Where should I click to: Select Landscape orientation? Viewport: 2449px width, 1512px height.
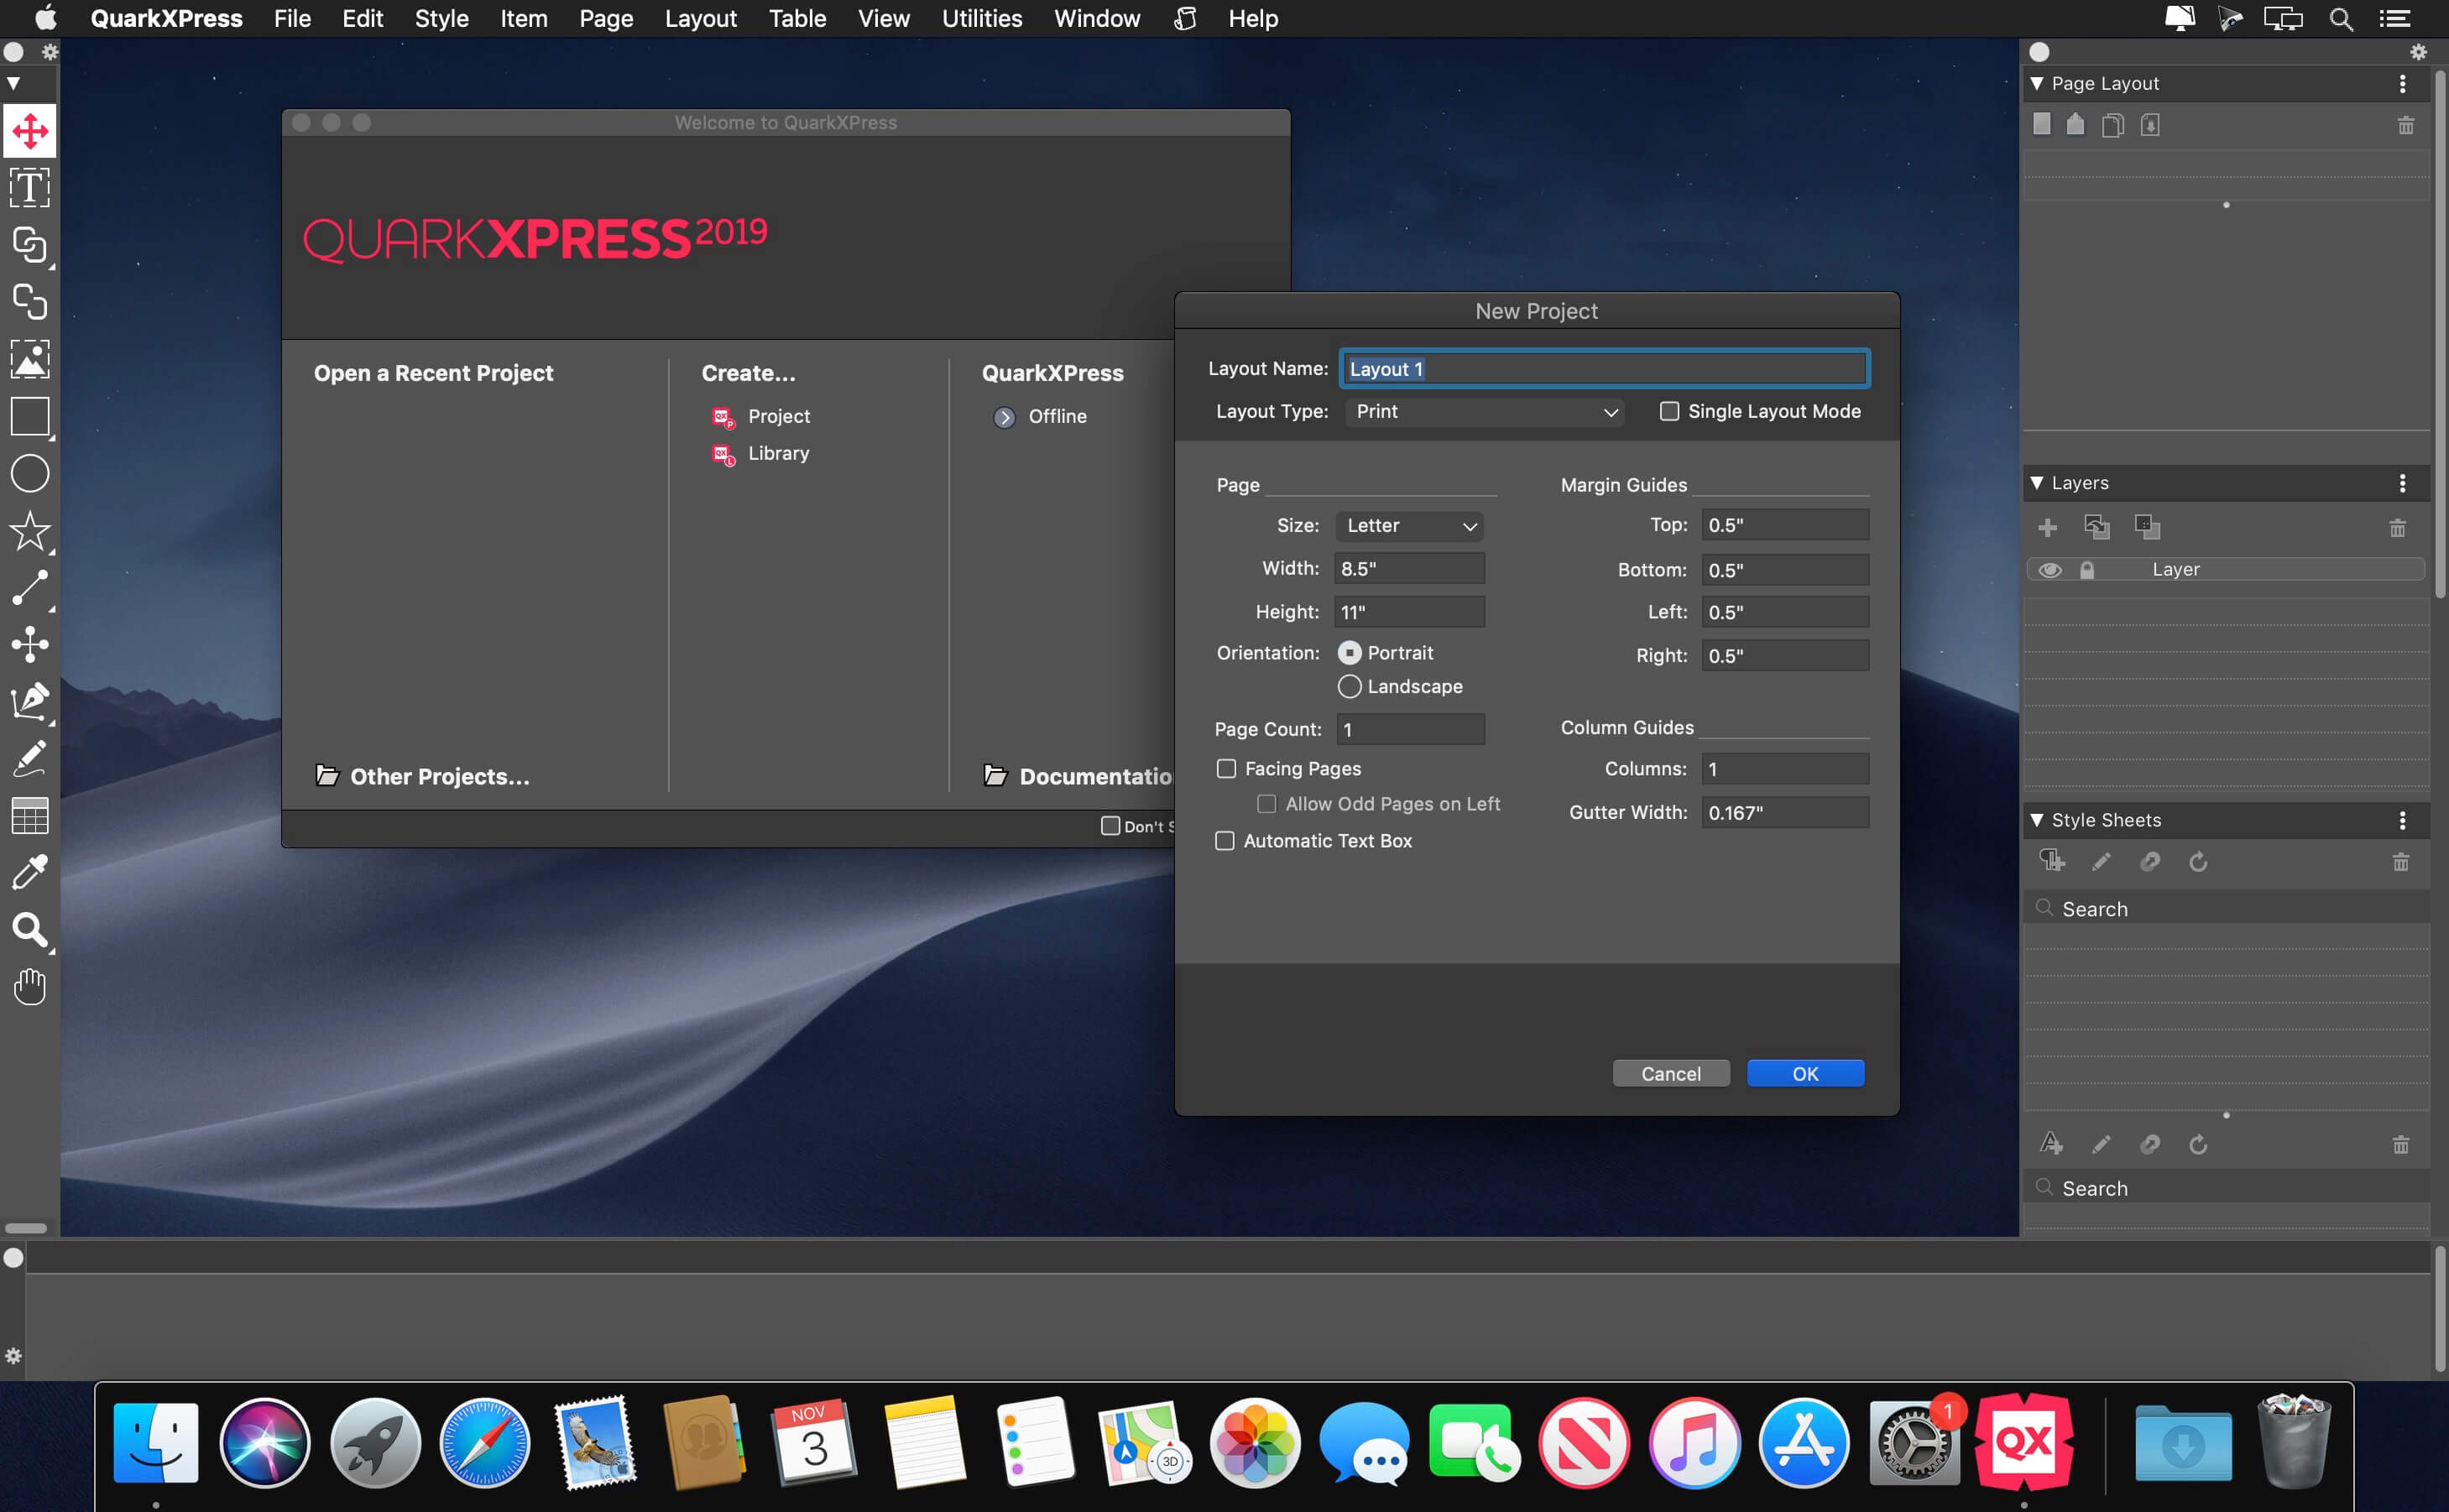[x=1349, y=687]
